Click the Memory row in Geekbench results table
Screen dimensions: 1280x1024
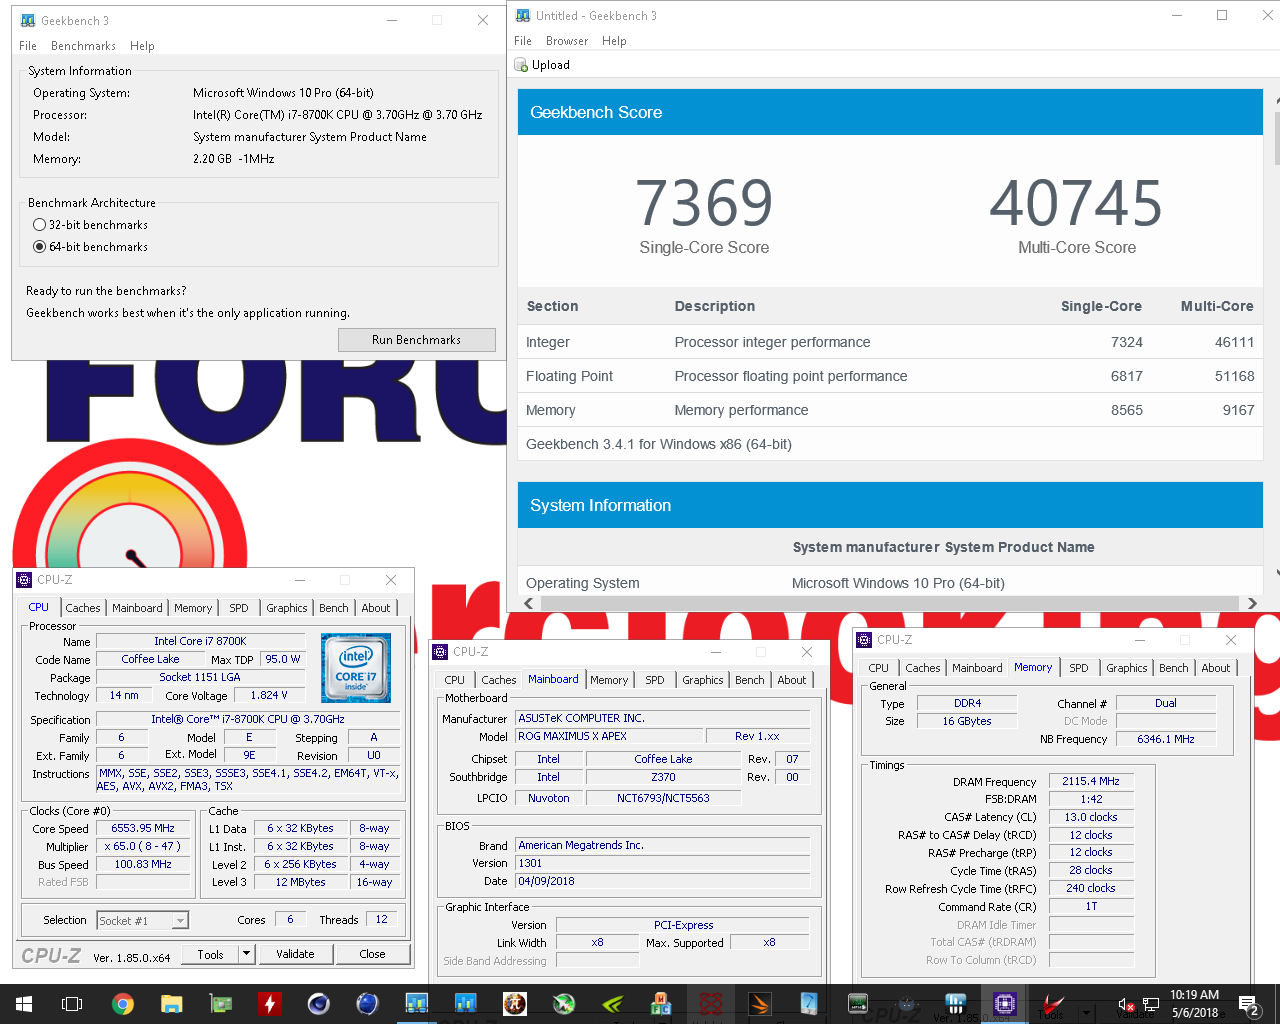[x=890, y=410]
